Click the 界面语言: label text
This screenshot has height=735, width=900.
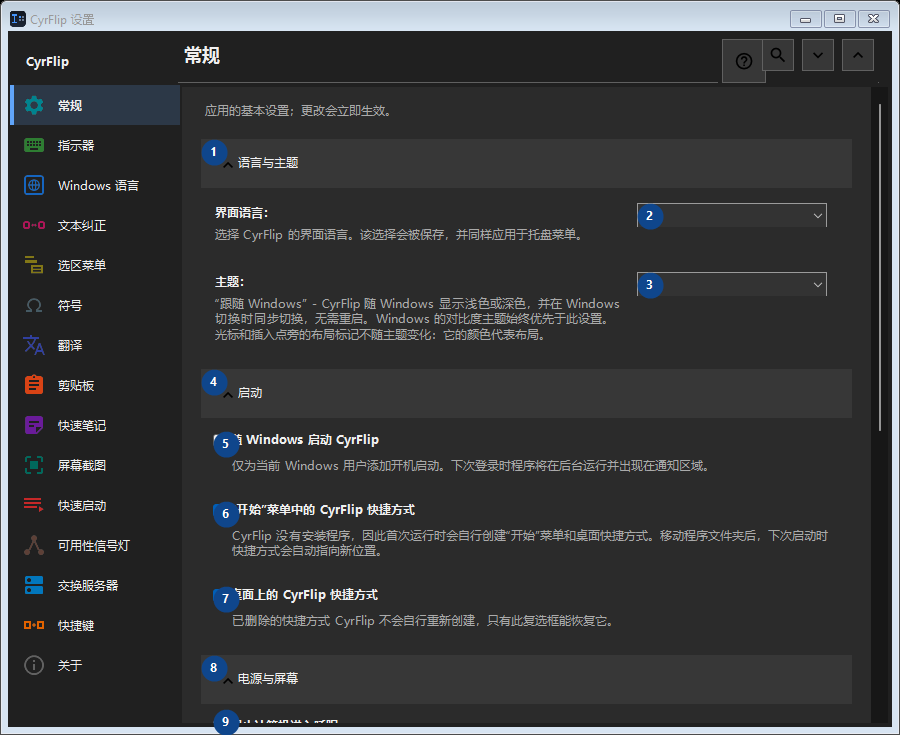pyautogui.click(x=241, y=213)
